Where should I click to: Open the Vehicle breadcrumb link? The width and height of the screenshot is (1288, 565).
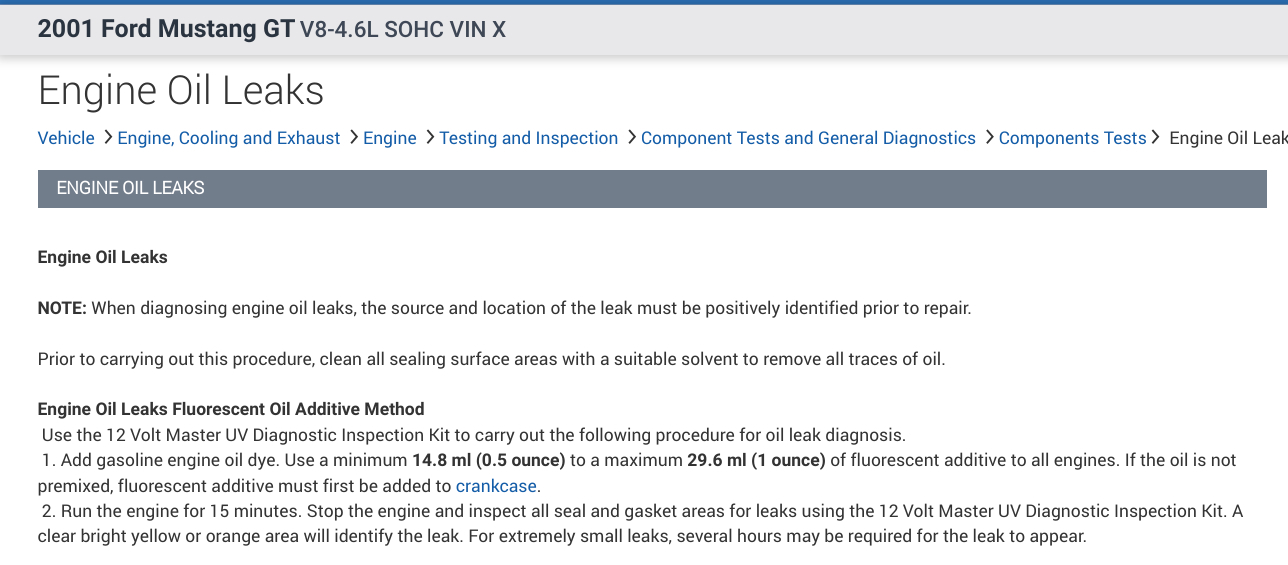pos(66,138)
